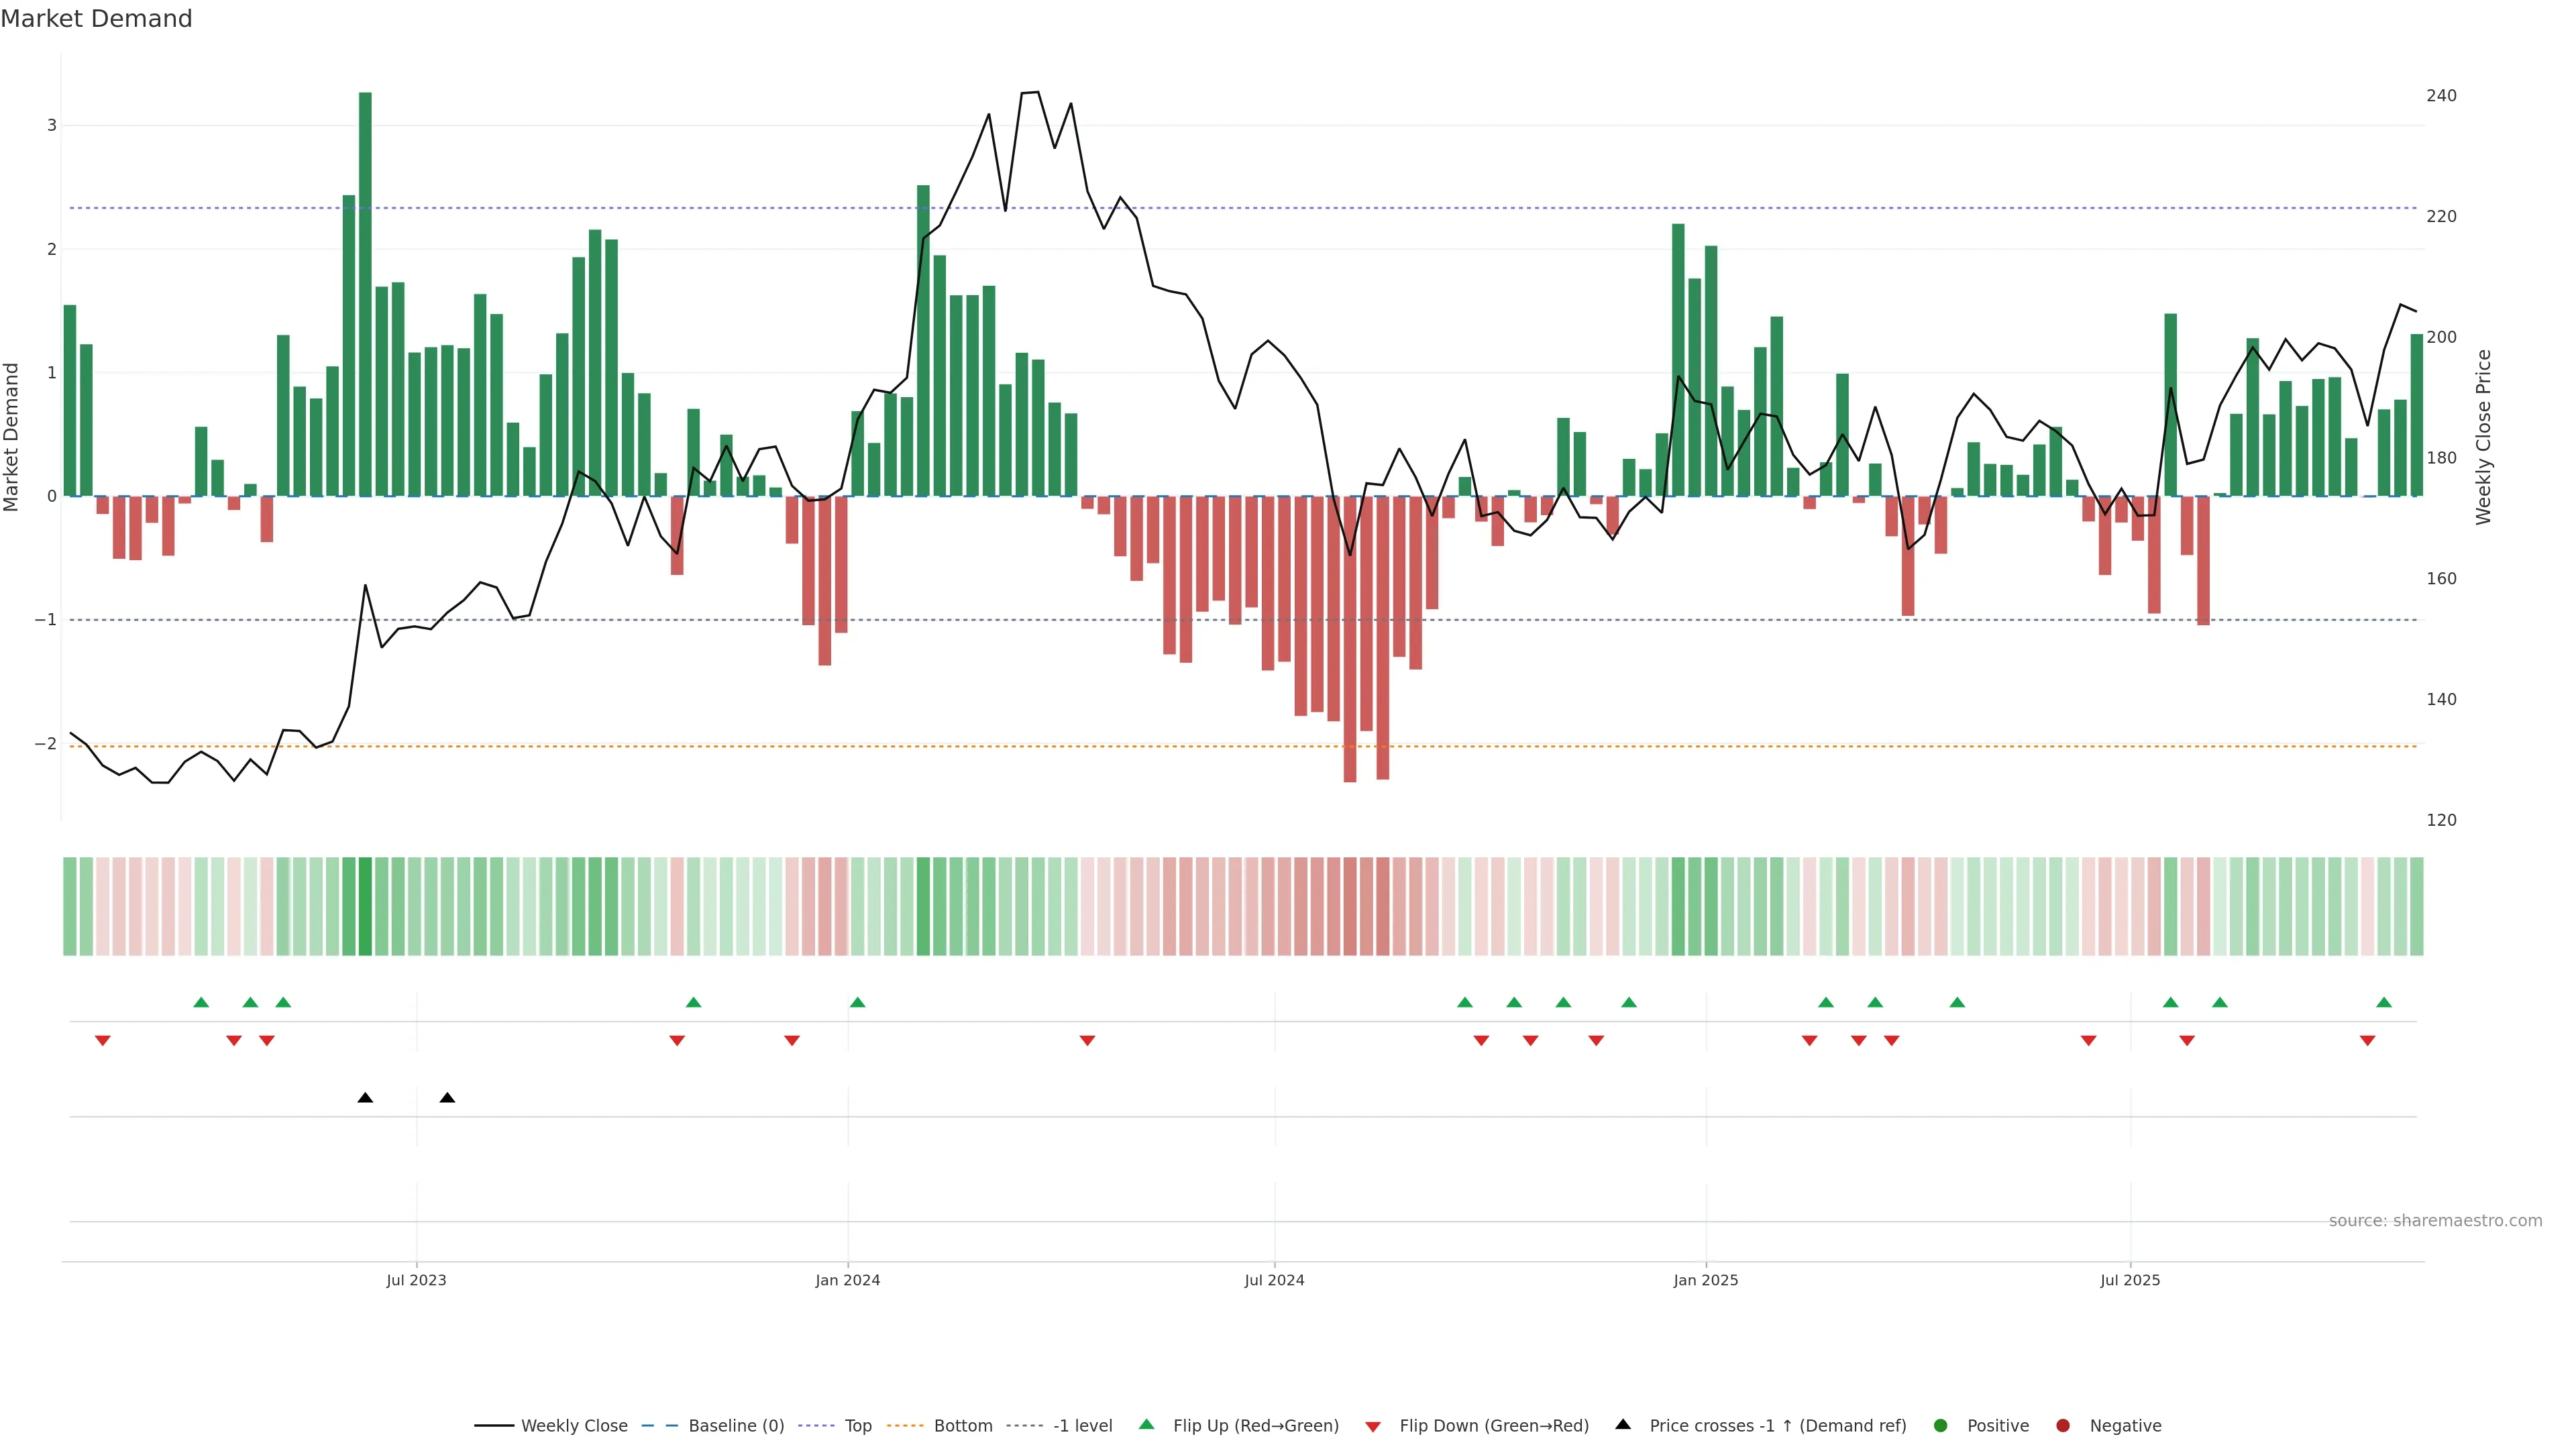The width and height of the screenshot is (2576, 1449).
Task: Click the source sharemaestro.com text
Action: coord(2435,1220)
